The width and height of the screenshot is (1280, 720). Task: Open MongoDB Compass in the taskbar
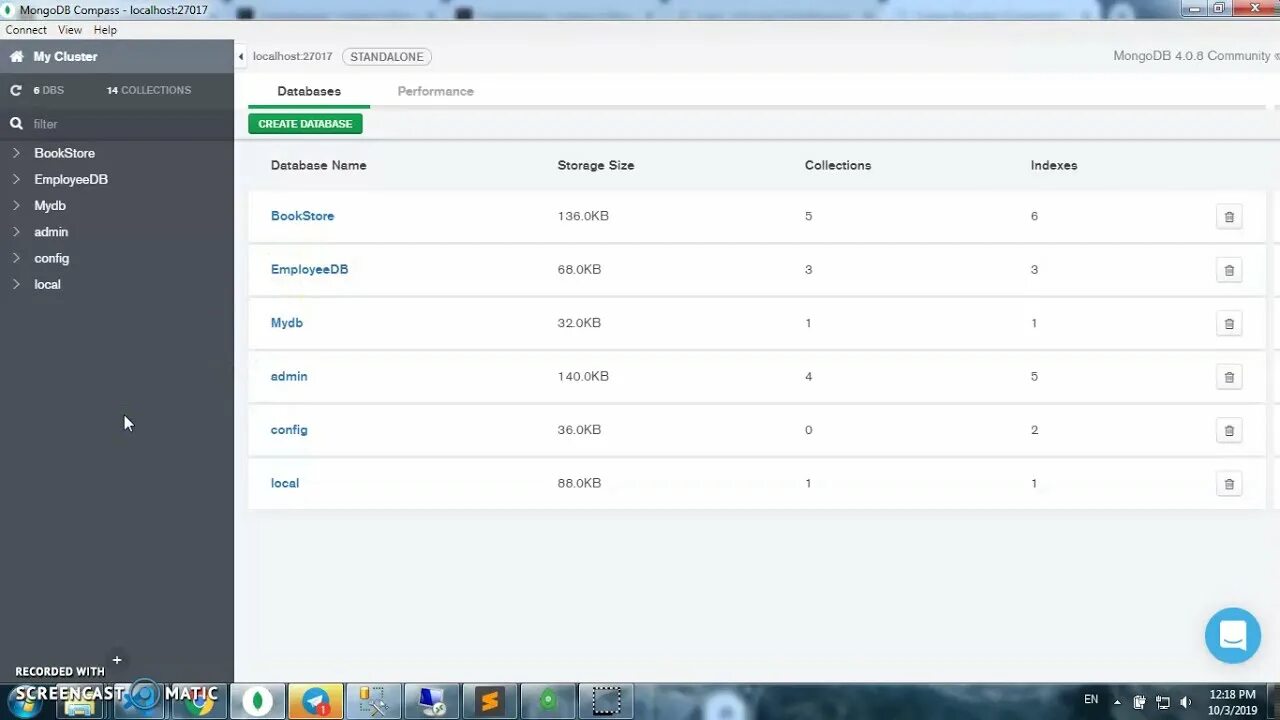pyautogui.click(x=258, y=701)
